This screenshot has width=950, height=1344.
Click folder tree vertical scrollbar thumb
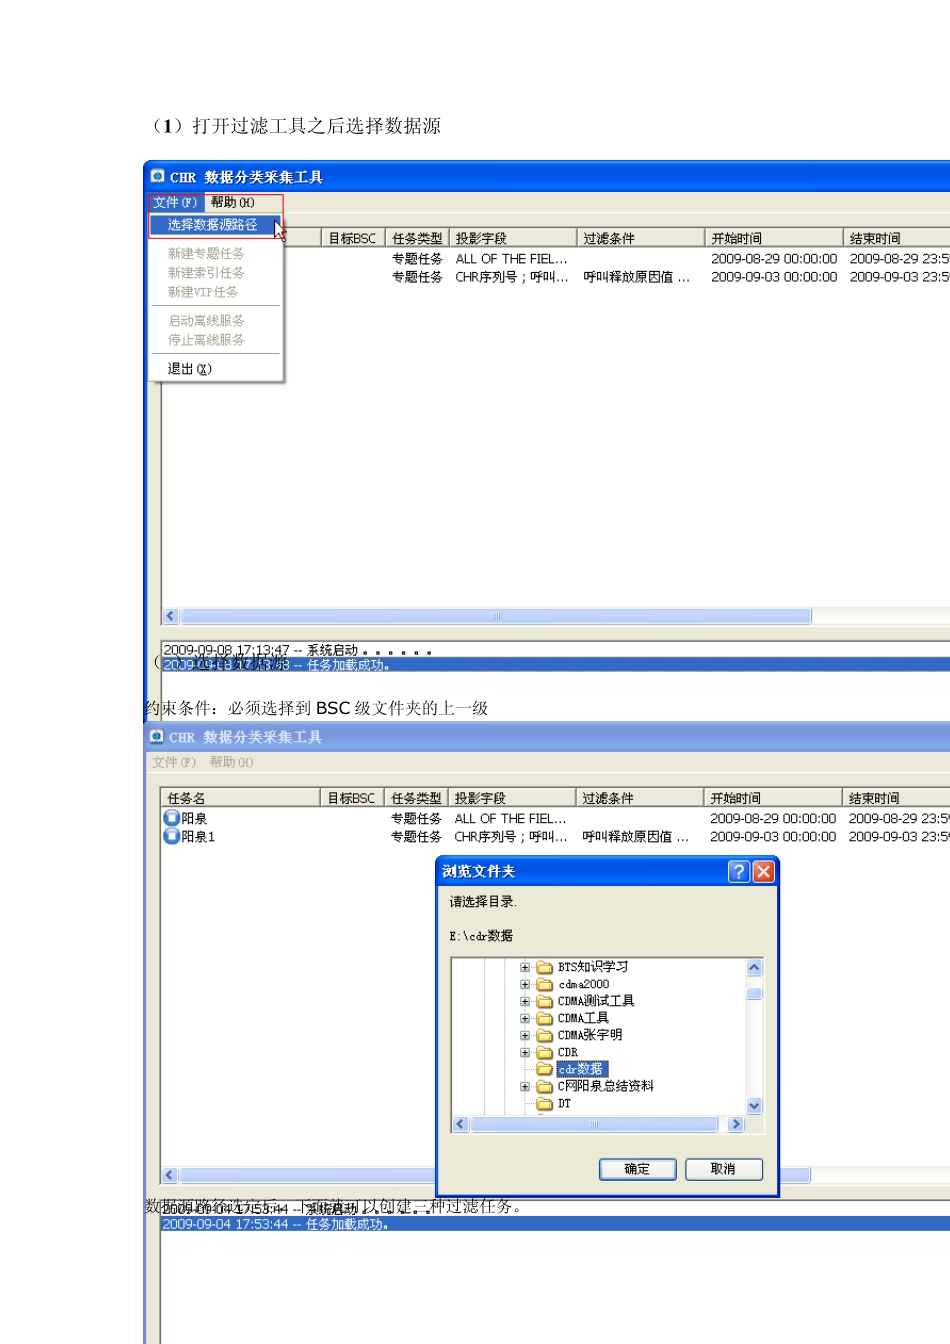tap(754, 993)
